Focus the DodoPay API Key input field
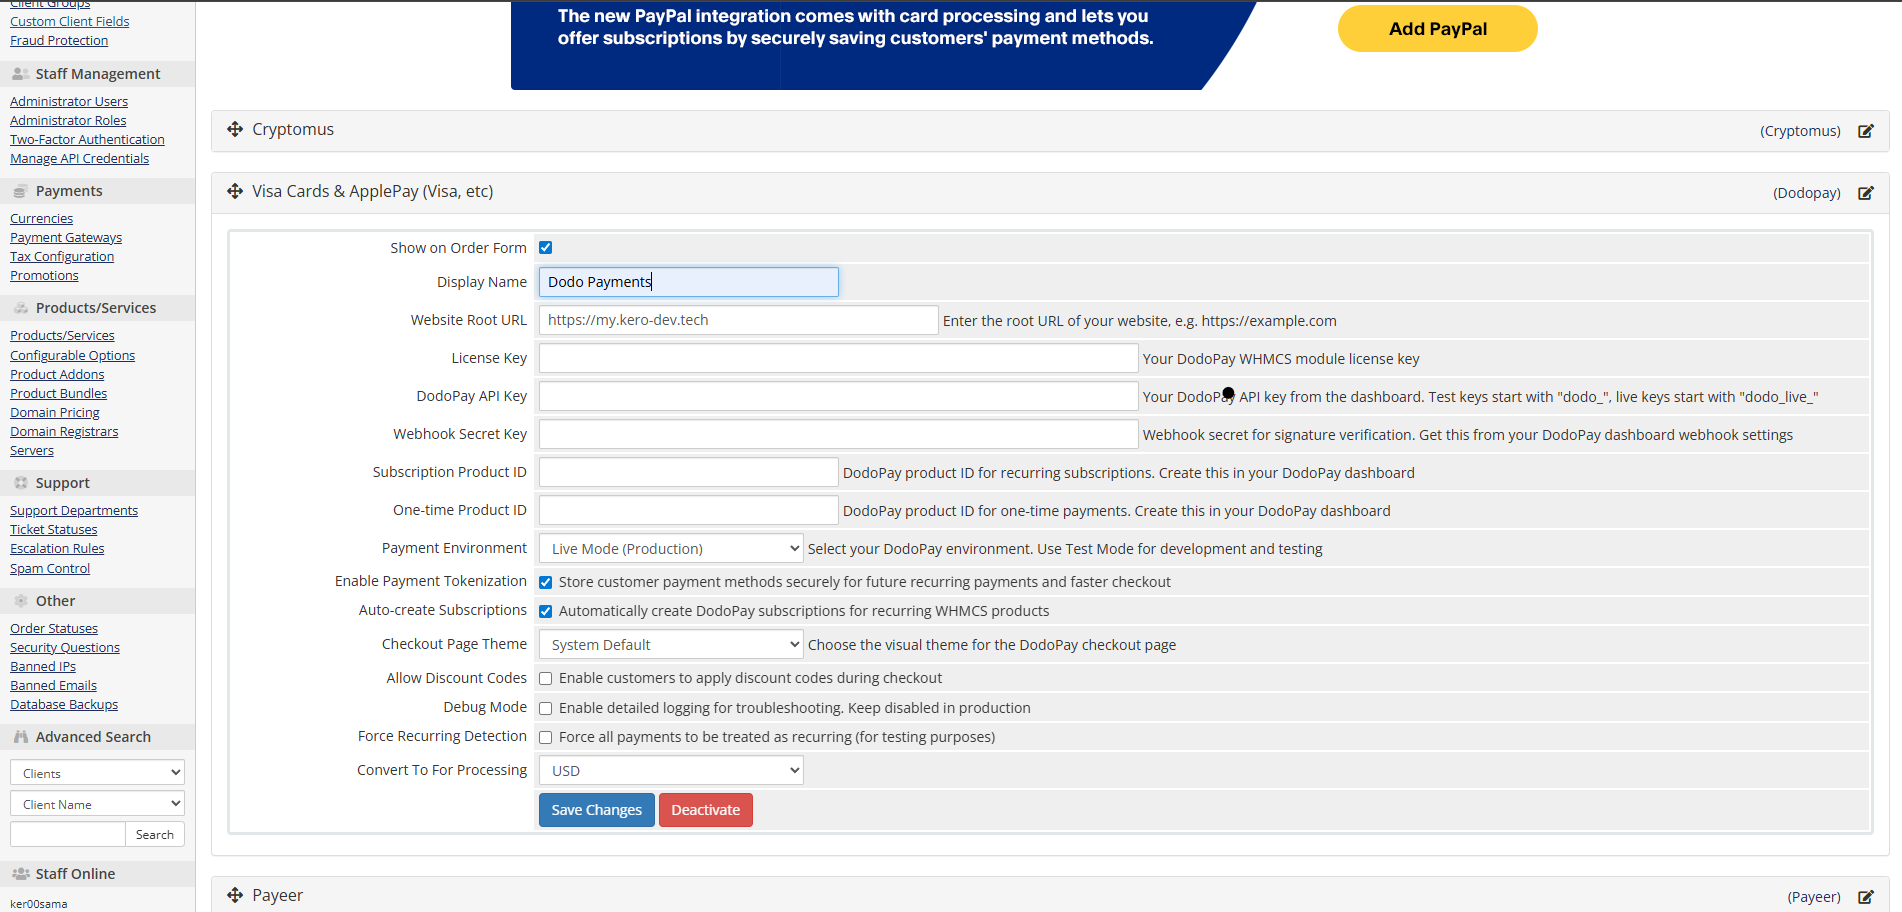The image size is (1902, 912). (x=838, y=396)
